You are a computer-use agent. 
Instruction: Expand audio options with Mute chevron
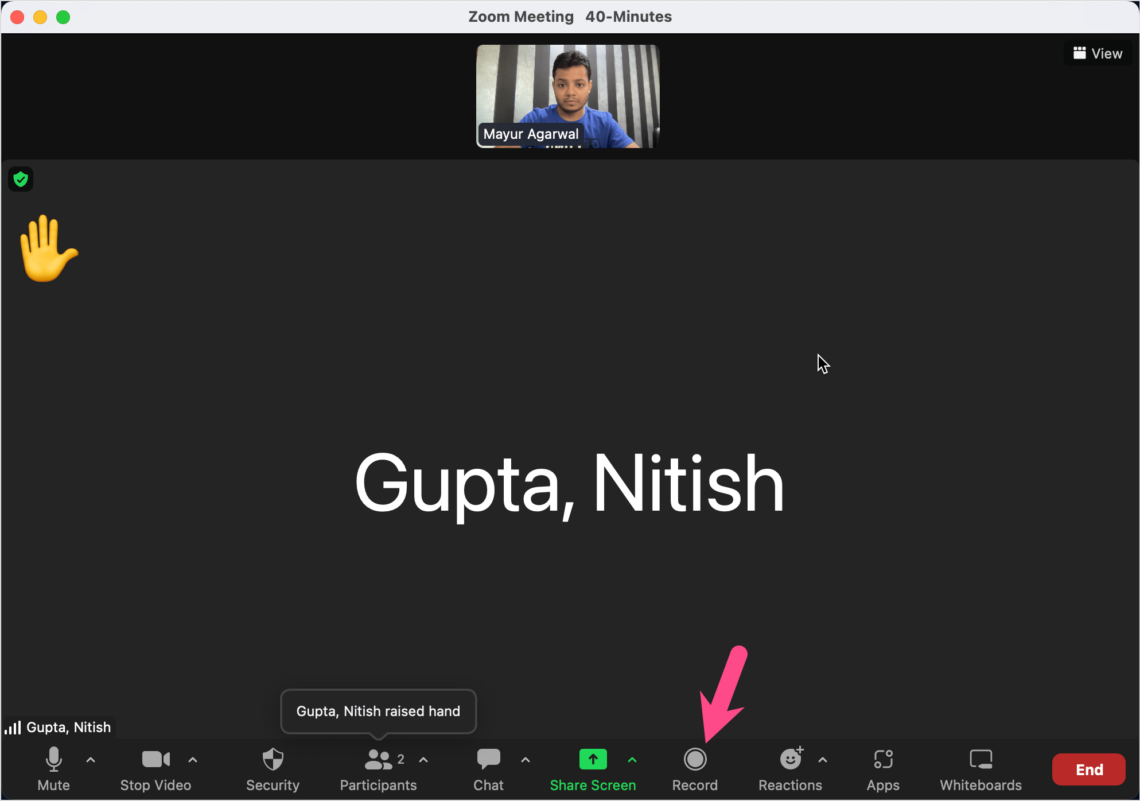(x=89, y=760)
